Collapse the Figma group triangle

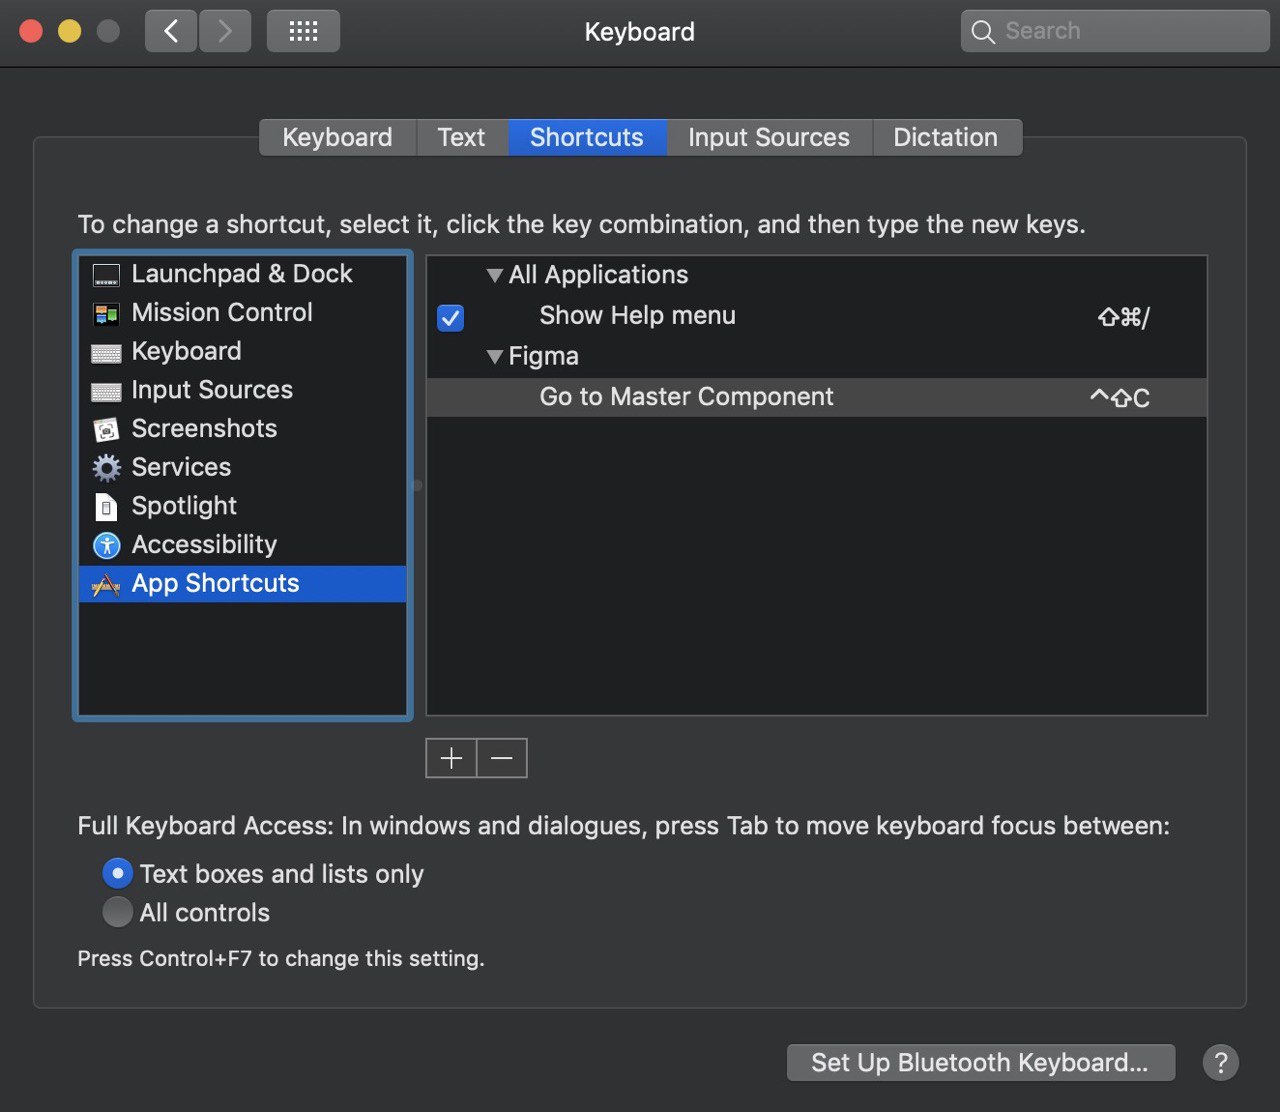tap(494, 356)
